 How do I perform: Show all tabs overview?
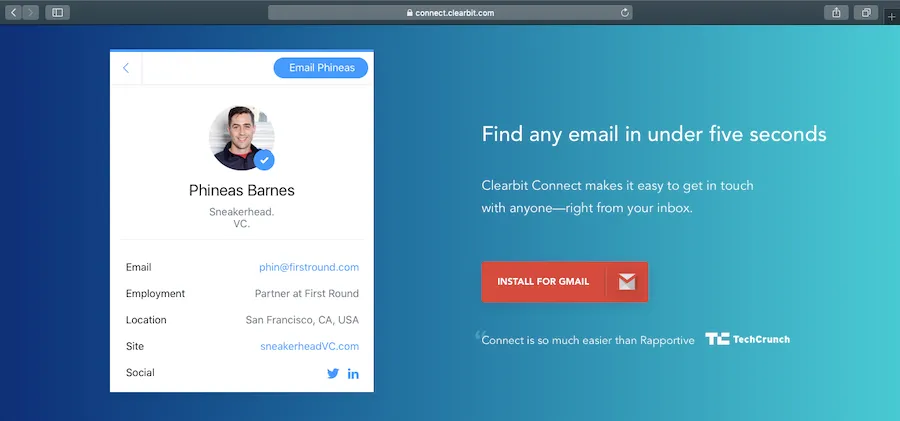click(866, 12)
